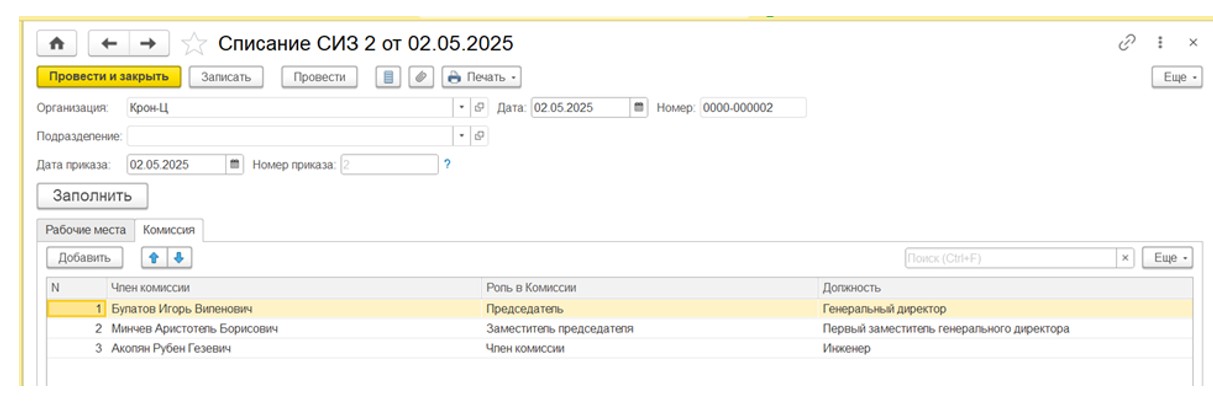Click the Заполнить button

point(92,195)
